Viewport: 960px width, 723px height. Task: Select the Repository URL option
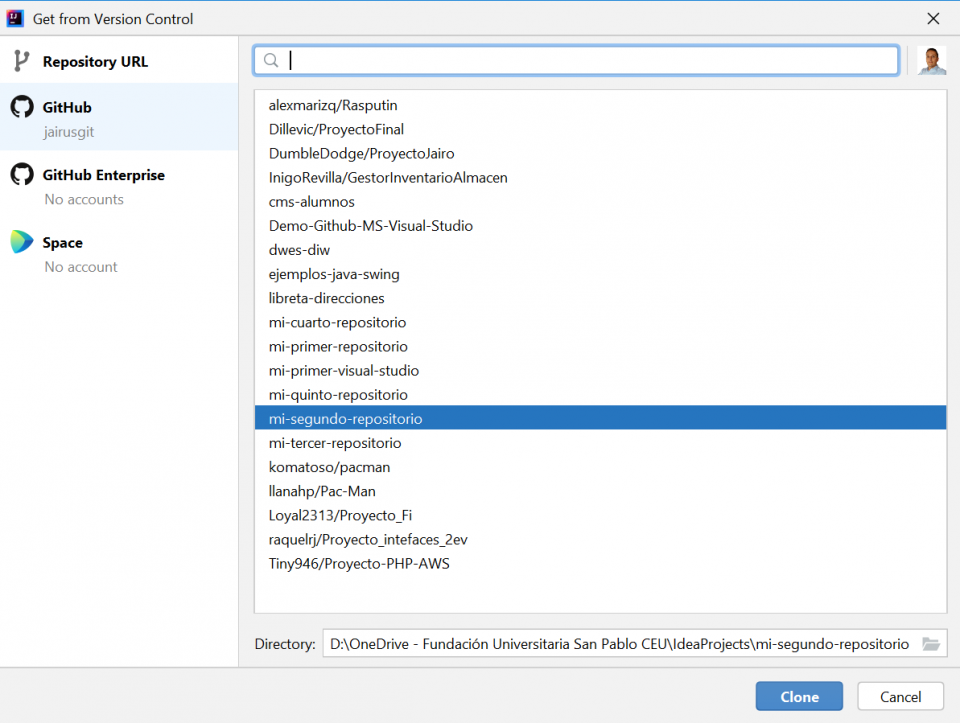pyautogui.click(x=119, y=61)
